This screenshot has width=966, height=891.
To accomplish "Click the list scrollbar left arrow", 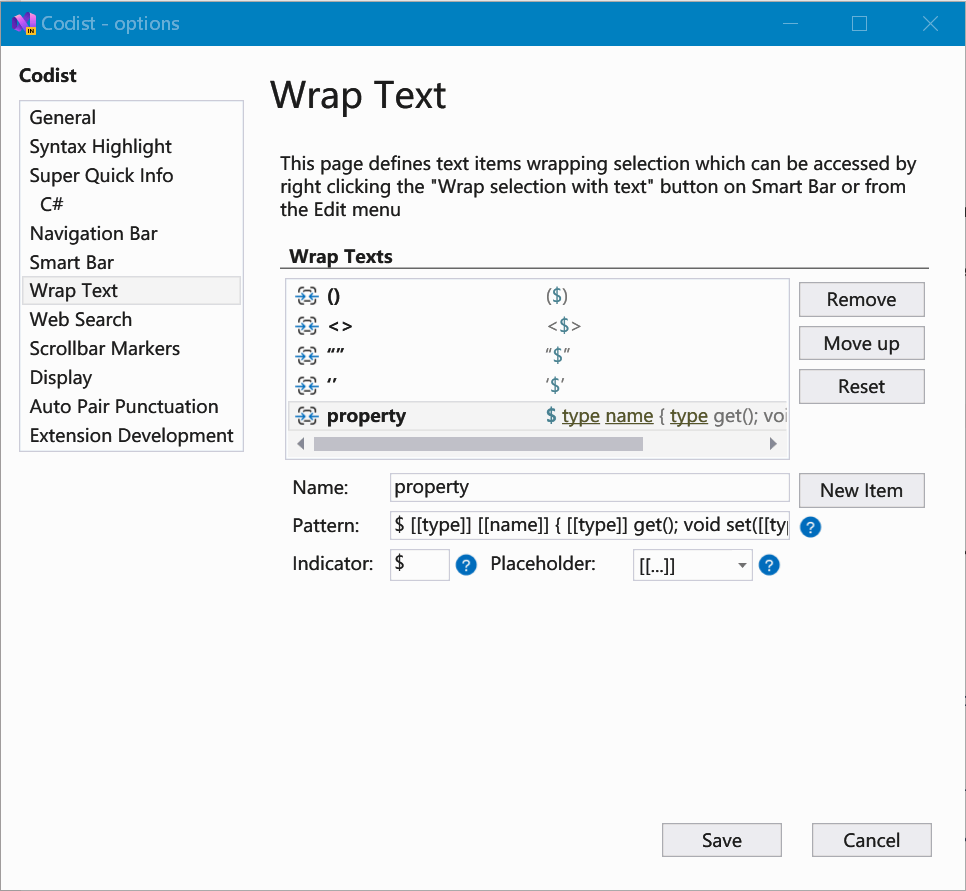I will [301, 444].
